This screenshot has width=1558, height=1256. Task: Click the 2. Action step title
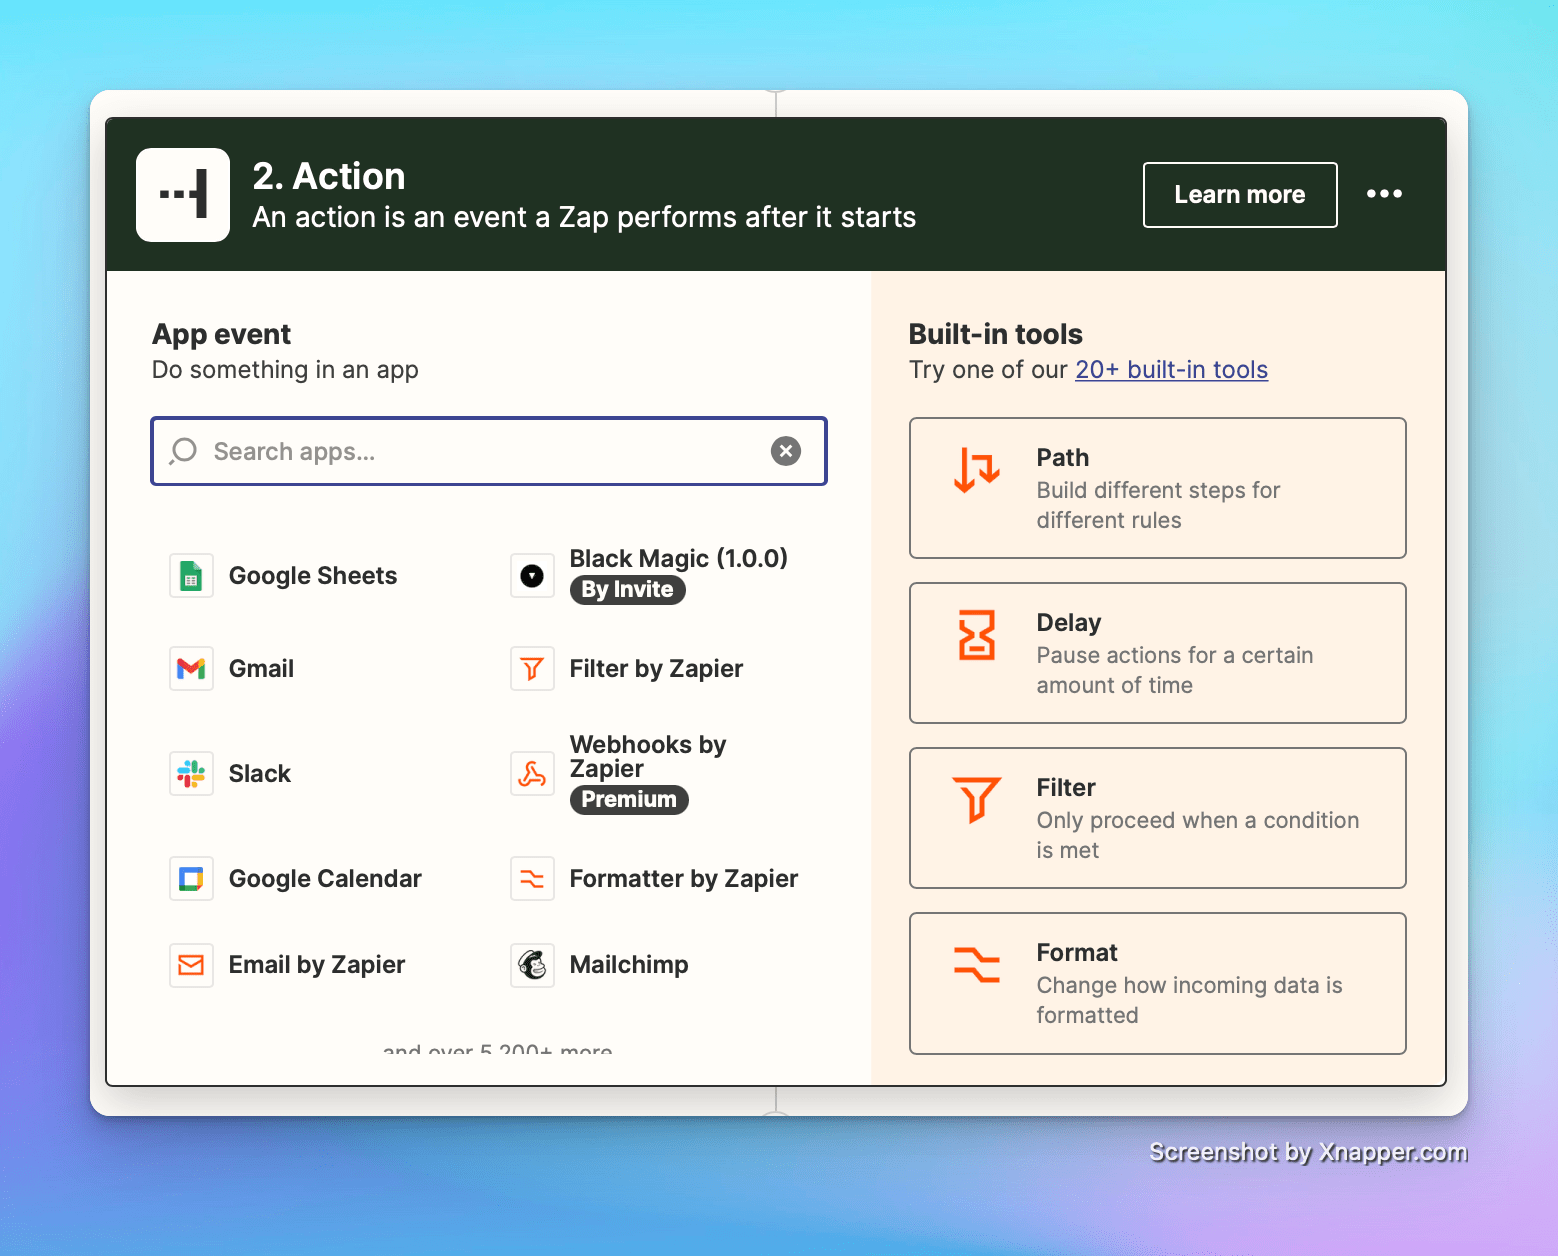pos(329,176)
